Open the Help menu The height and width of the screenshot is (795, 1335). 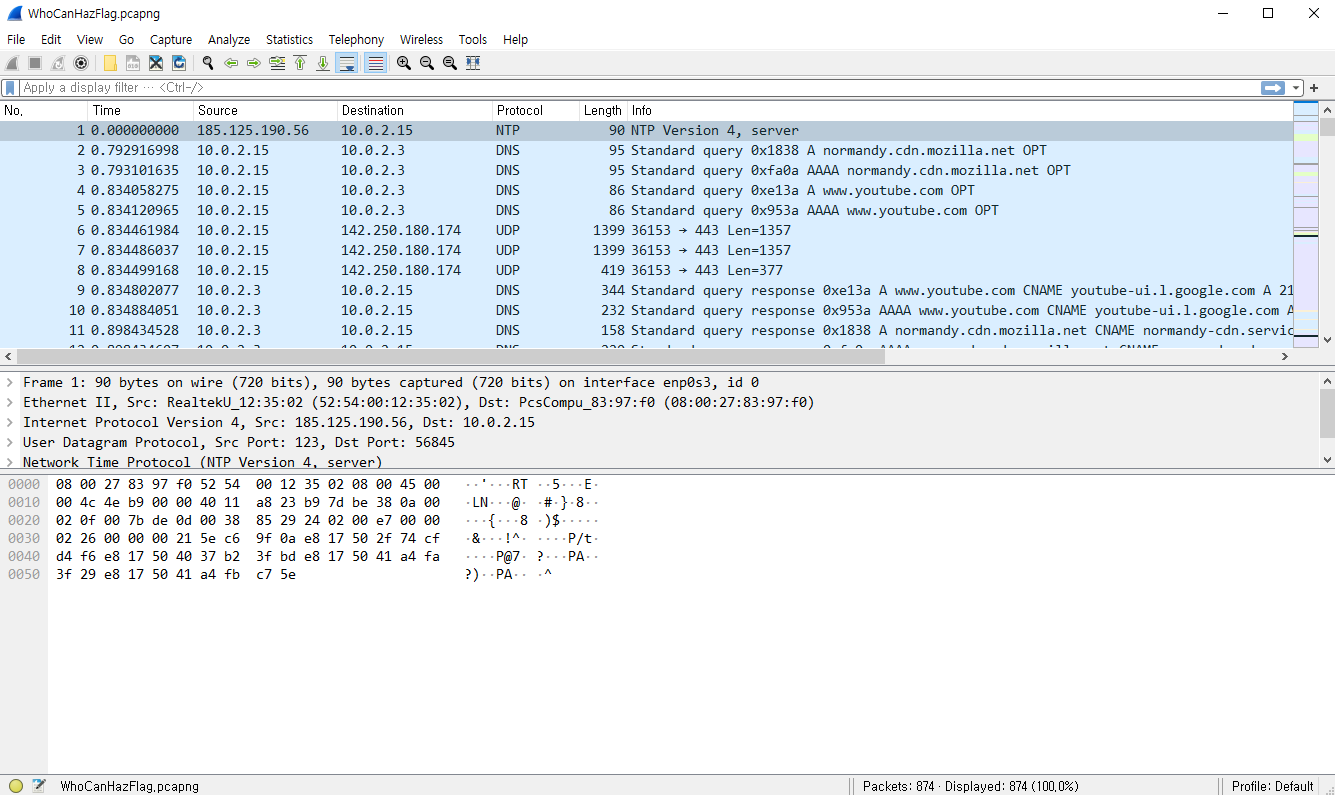point(515,40)
